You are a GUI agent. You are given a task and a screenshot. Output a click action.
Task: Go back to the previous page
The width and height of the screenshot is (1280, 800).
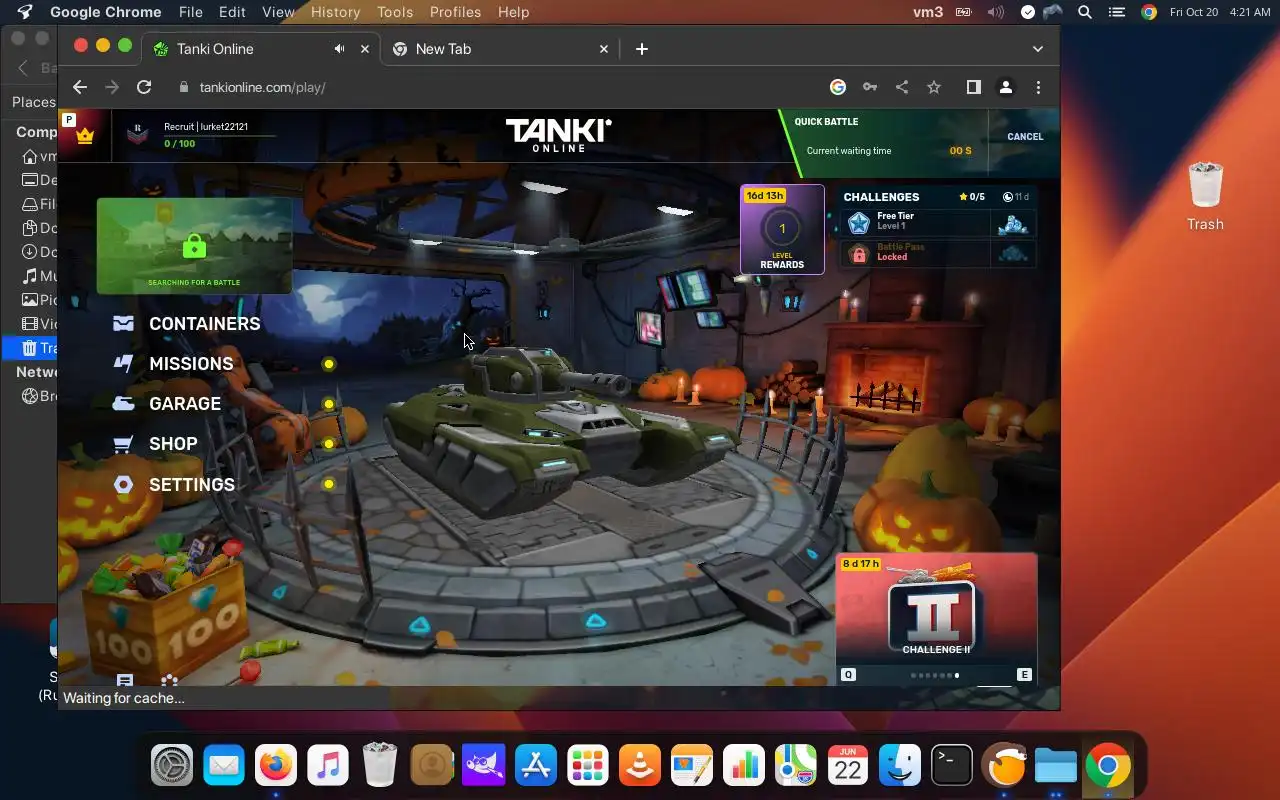pyautogui.click(x=80, y=87)
